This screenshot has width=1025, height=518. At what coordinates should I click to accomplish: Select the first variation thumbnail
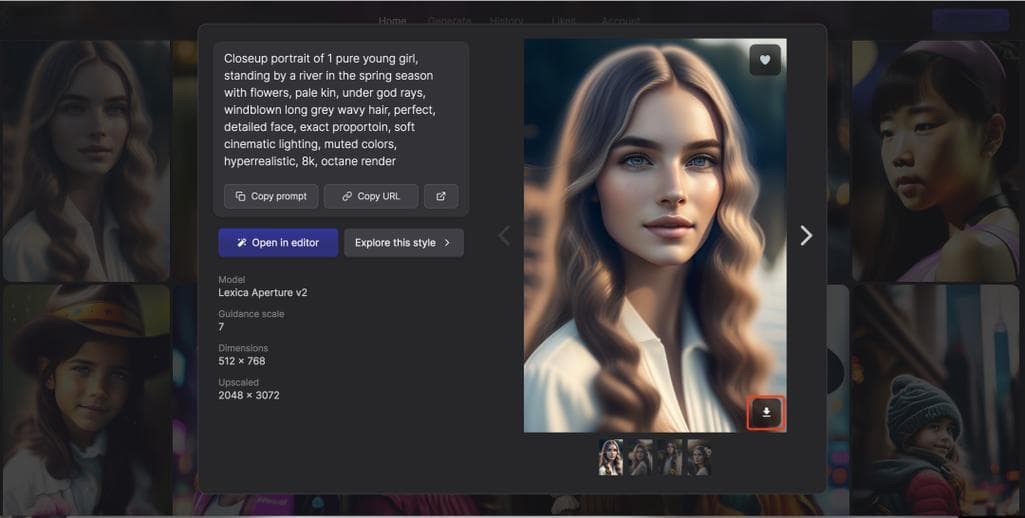tap(611, 457)
